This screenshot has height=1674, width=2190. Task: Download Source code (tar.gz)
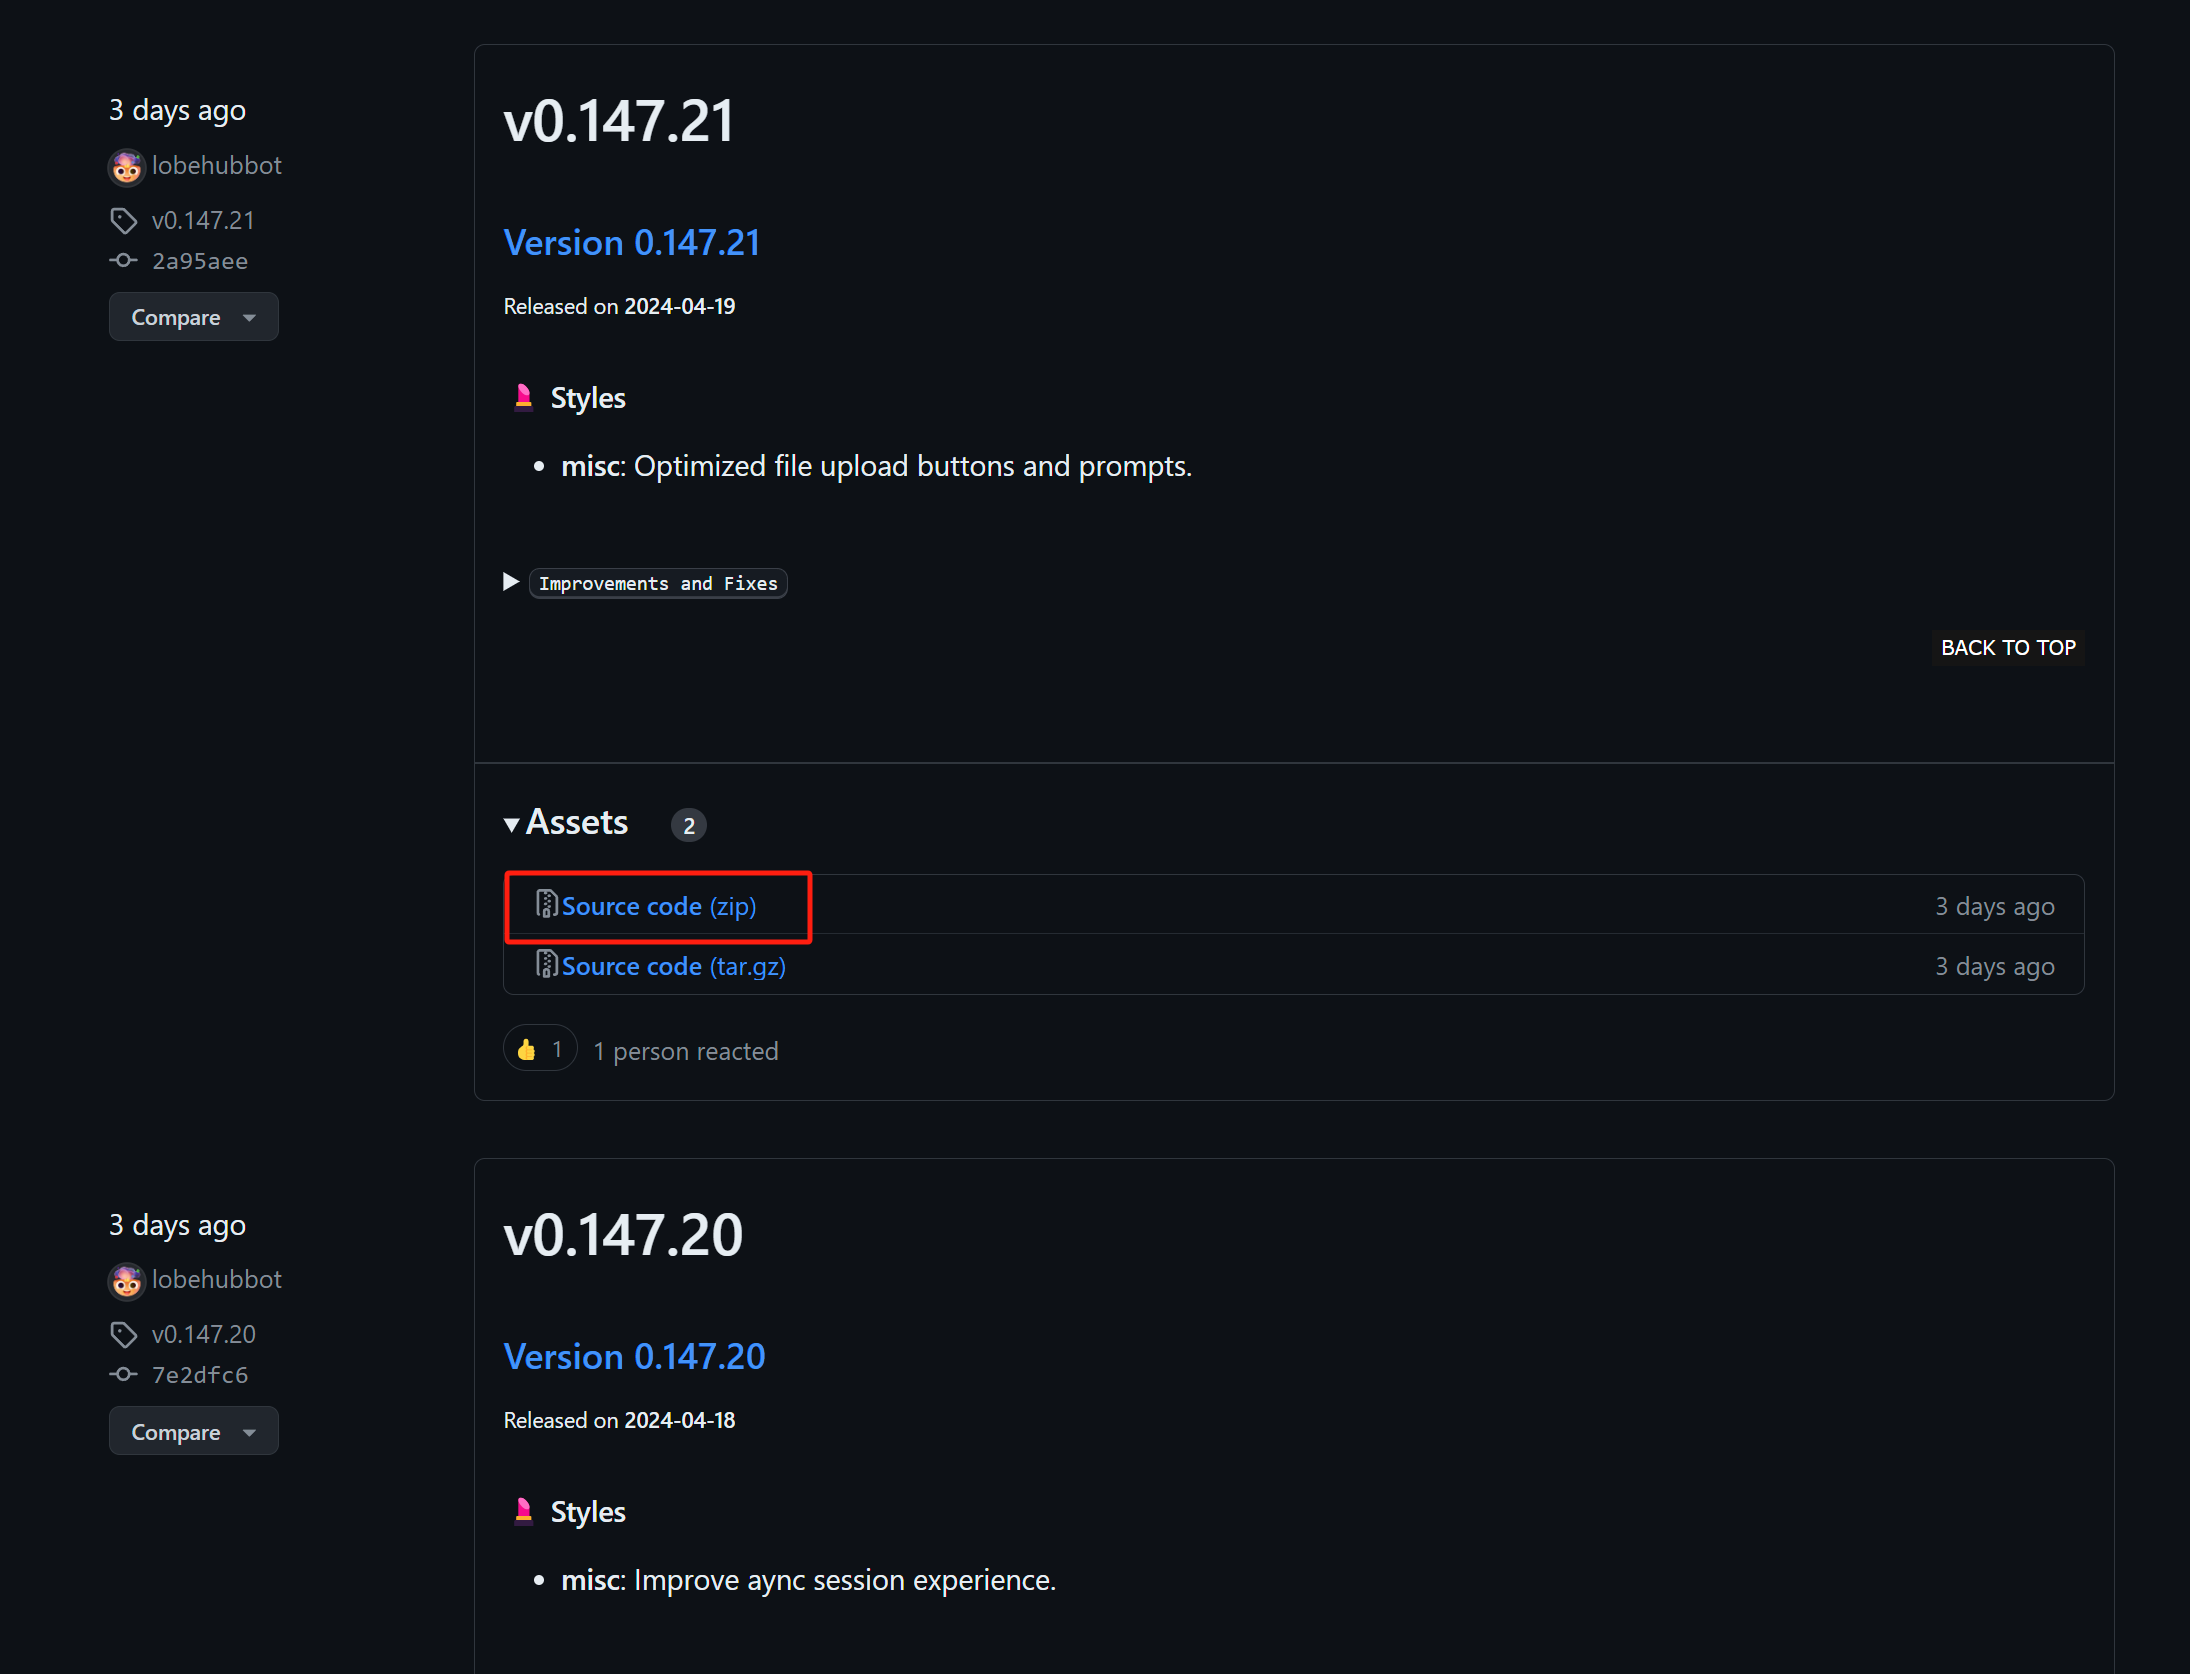673,966
